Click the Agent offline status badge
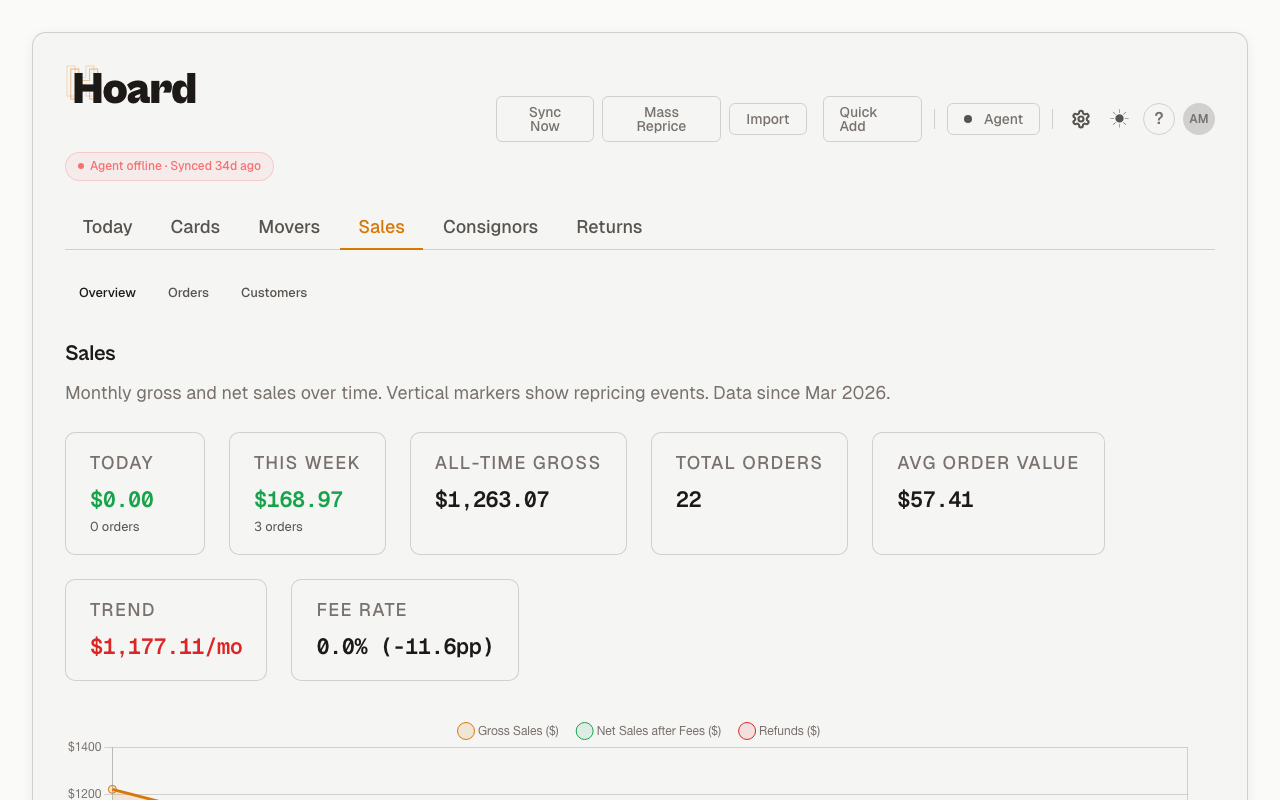1280x800 pixels. pyautogui.click(x=169, y=166)
